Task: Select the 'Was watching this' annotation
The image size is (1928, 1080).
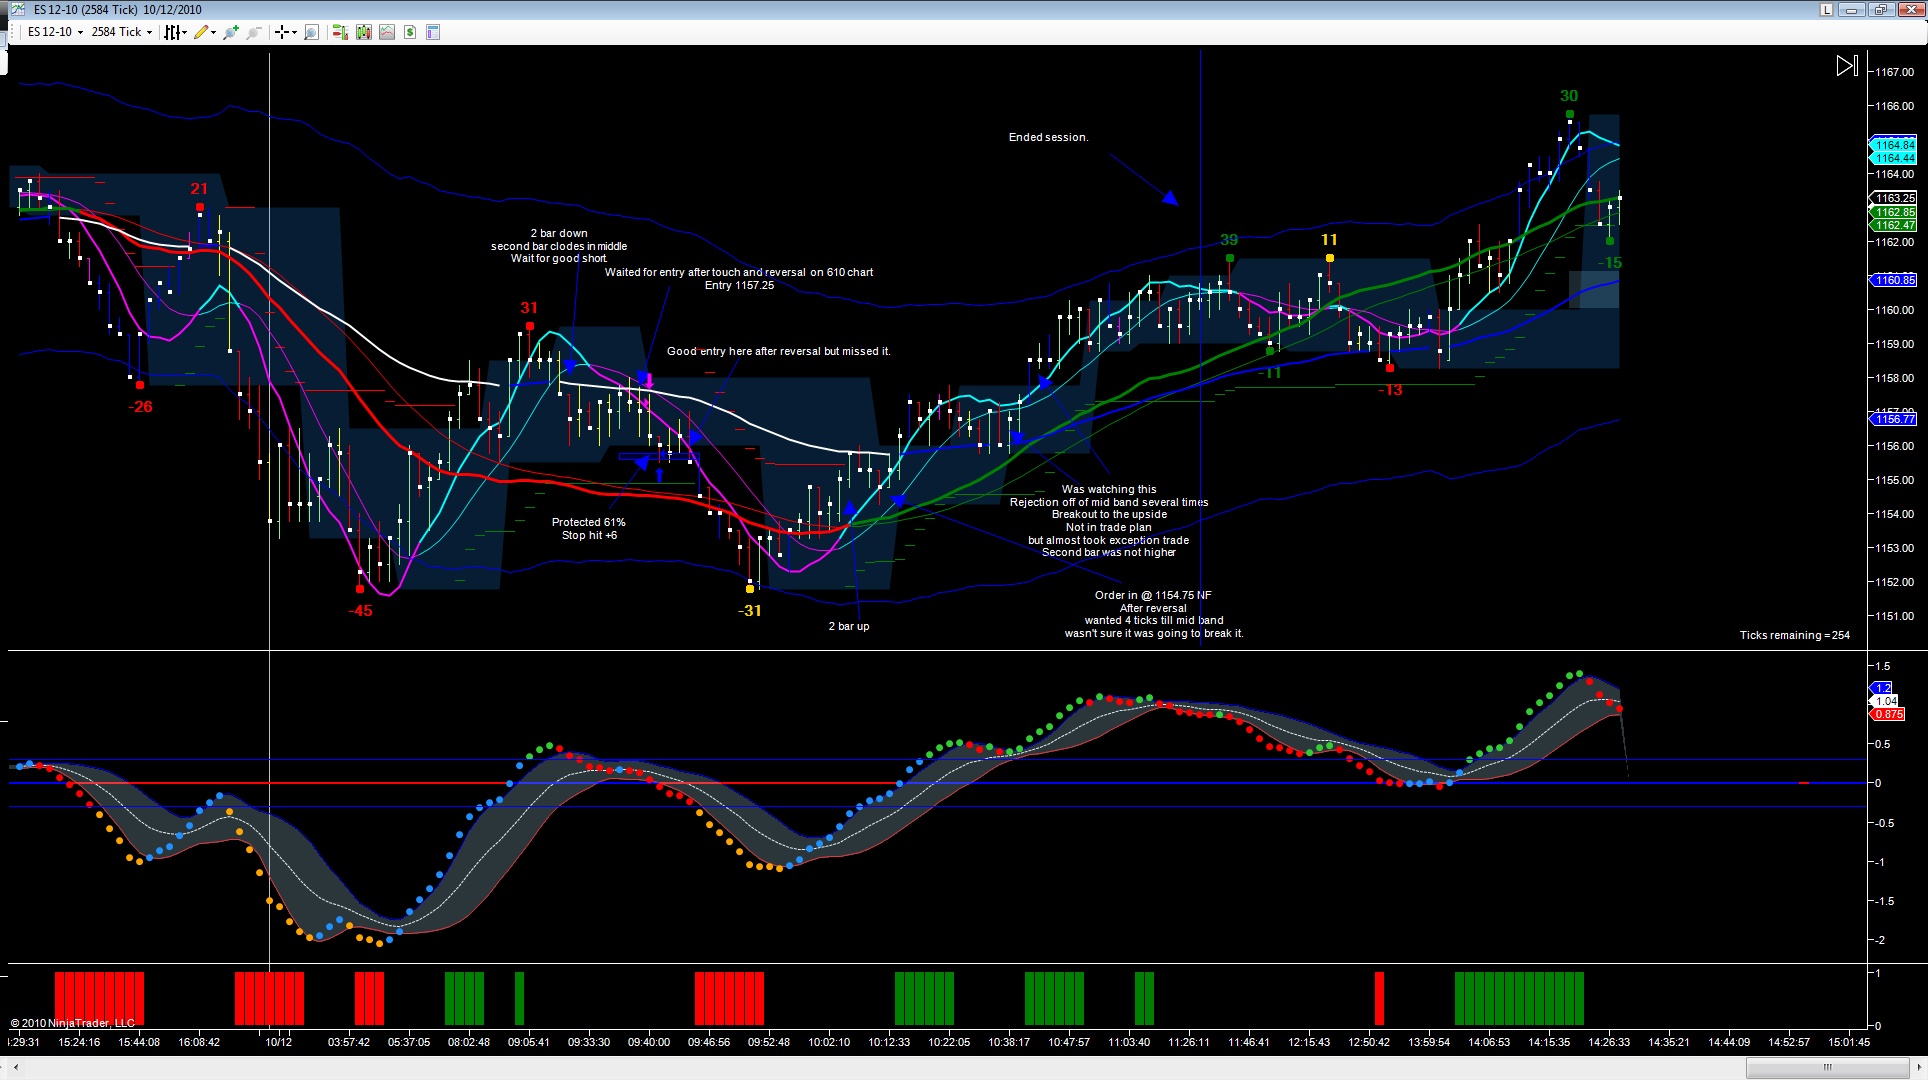Action: [x=1109, y=490]
